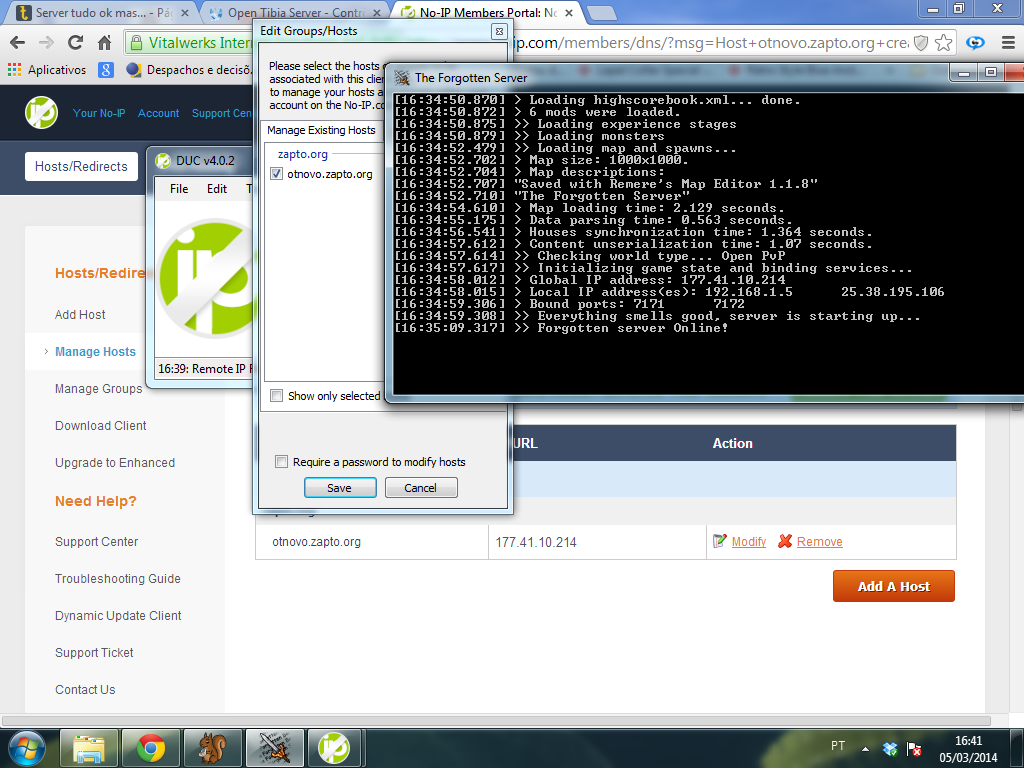Image resolution: width=1024 pixels, height=768 pixels.
Task: Switch to Open Tibia Server browser tab
Action: 292,12
